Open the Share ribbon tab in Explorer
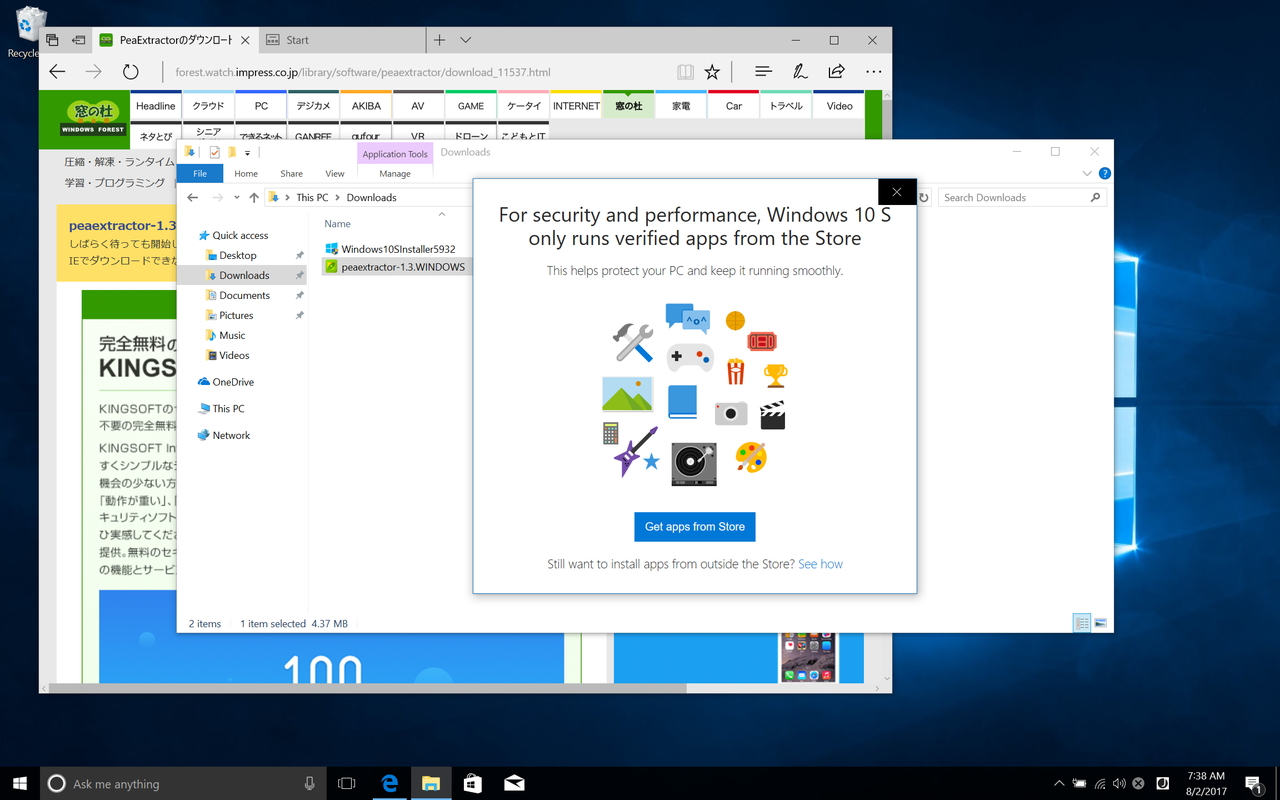This screenshot has width=1280, height=800. [291, 173]
